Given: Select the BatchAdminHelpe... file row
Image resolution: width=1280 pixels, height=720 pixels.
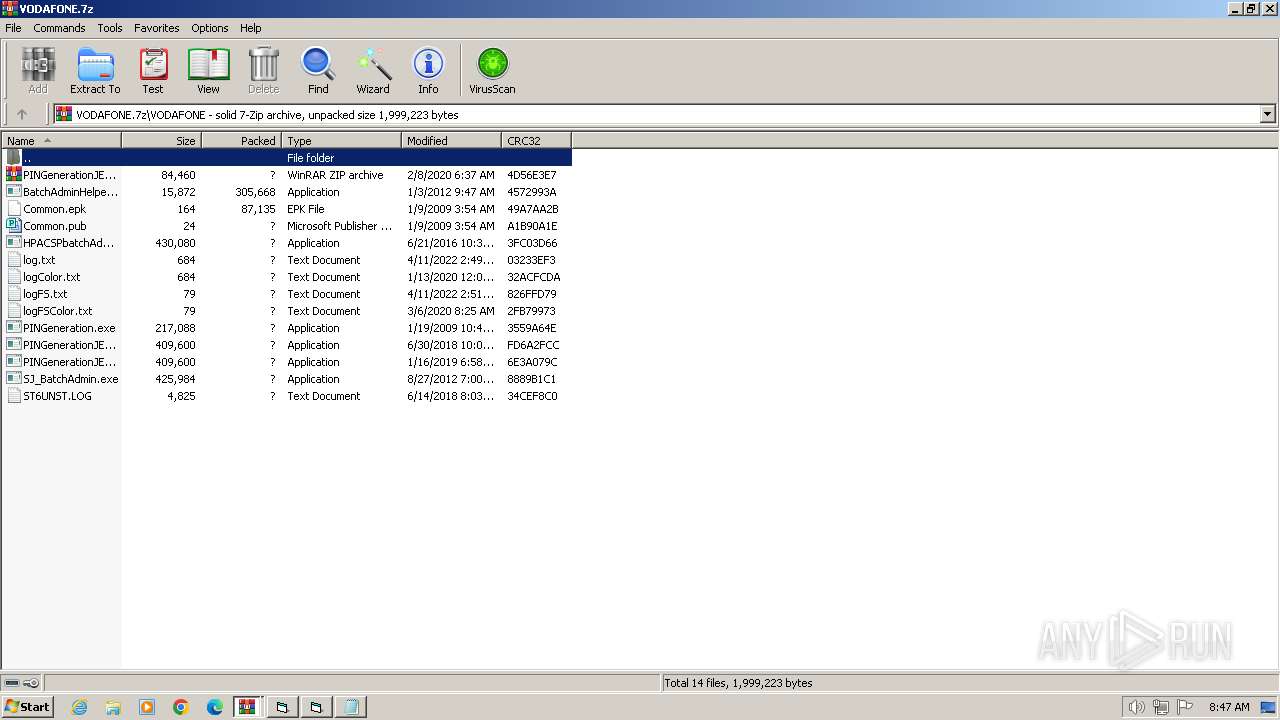Looking at the screenshot, I should [x=287, y=192].
